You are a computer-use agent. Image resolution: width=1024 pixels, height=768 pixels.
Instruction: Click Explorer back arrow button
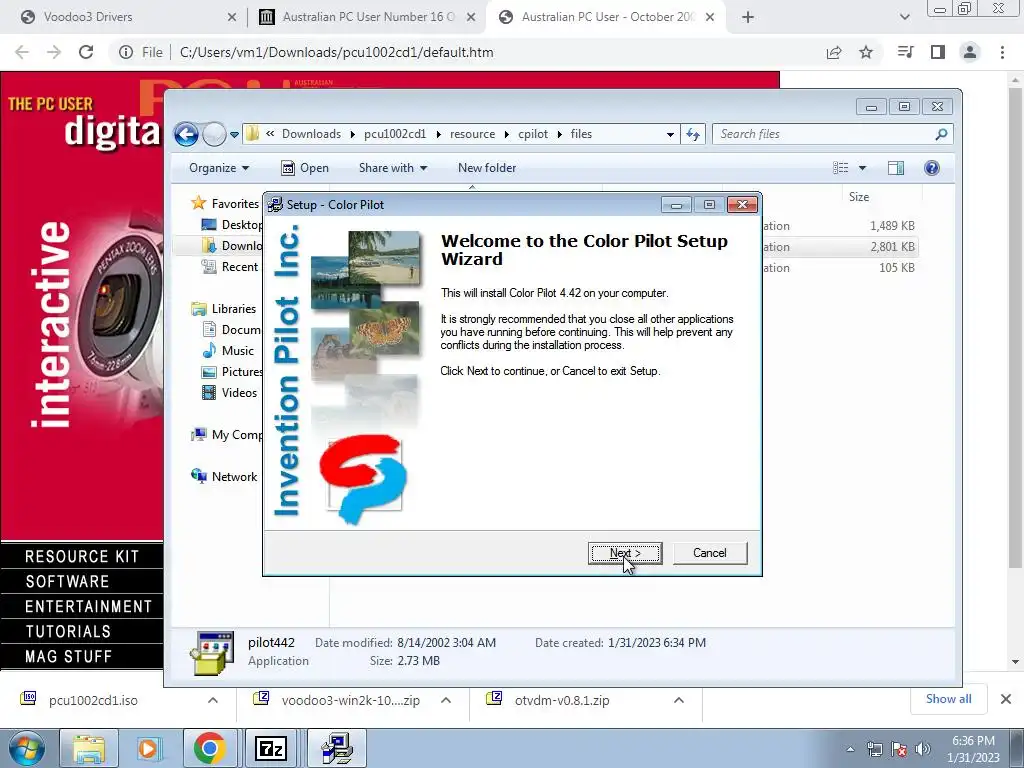pos(186,135)
